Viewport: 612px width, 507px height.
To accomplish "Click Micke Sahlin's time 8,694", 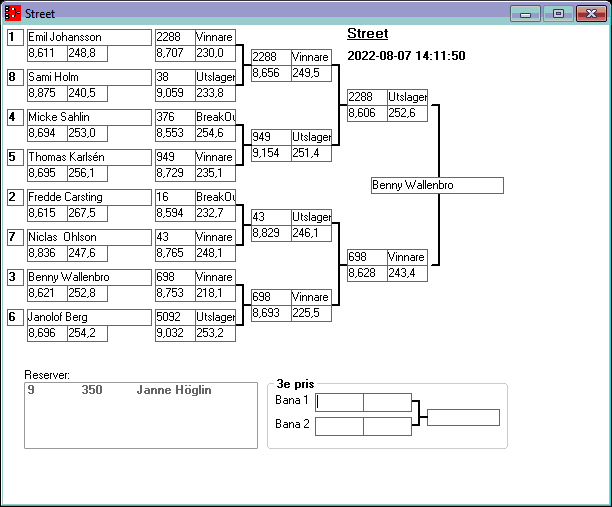I will click(47, 133).
